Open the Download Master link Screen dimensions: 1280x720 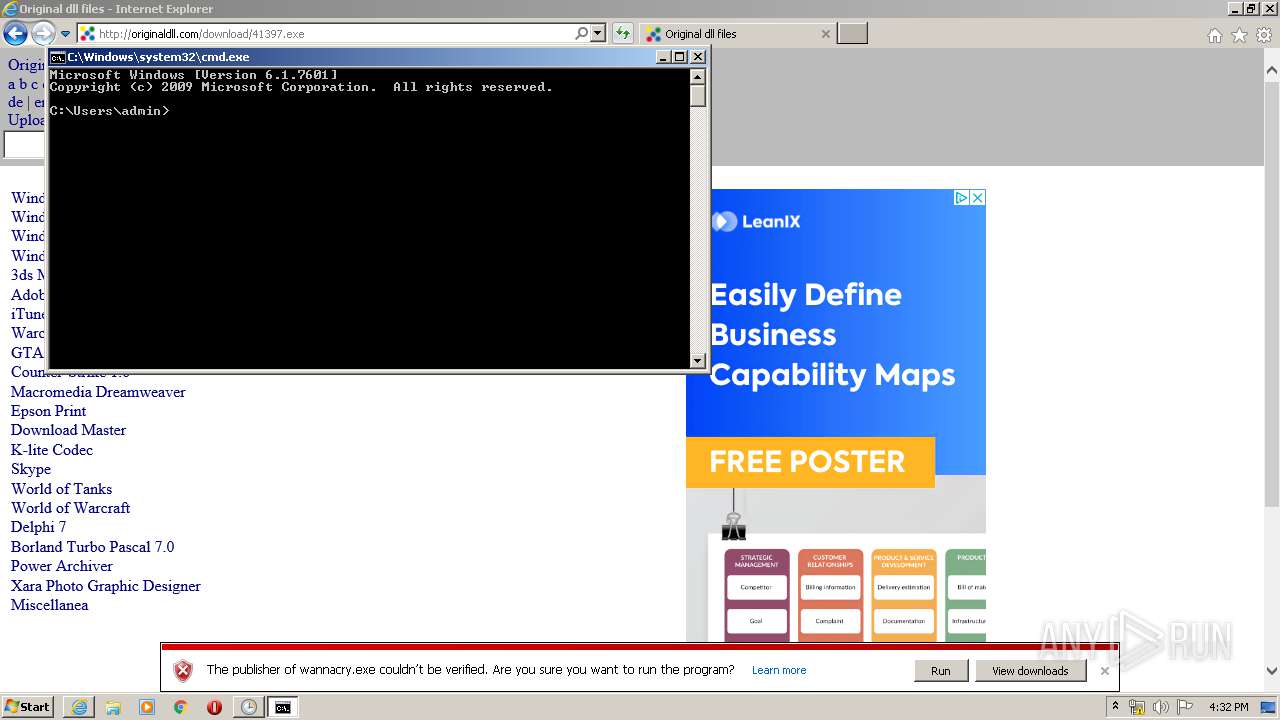68,430
